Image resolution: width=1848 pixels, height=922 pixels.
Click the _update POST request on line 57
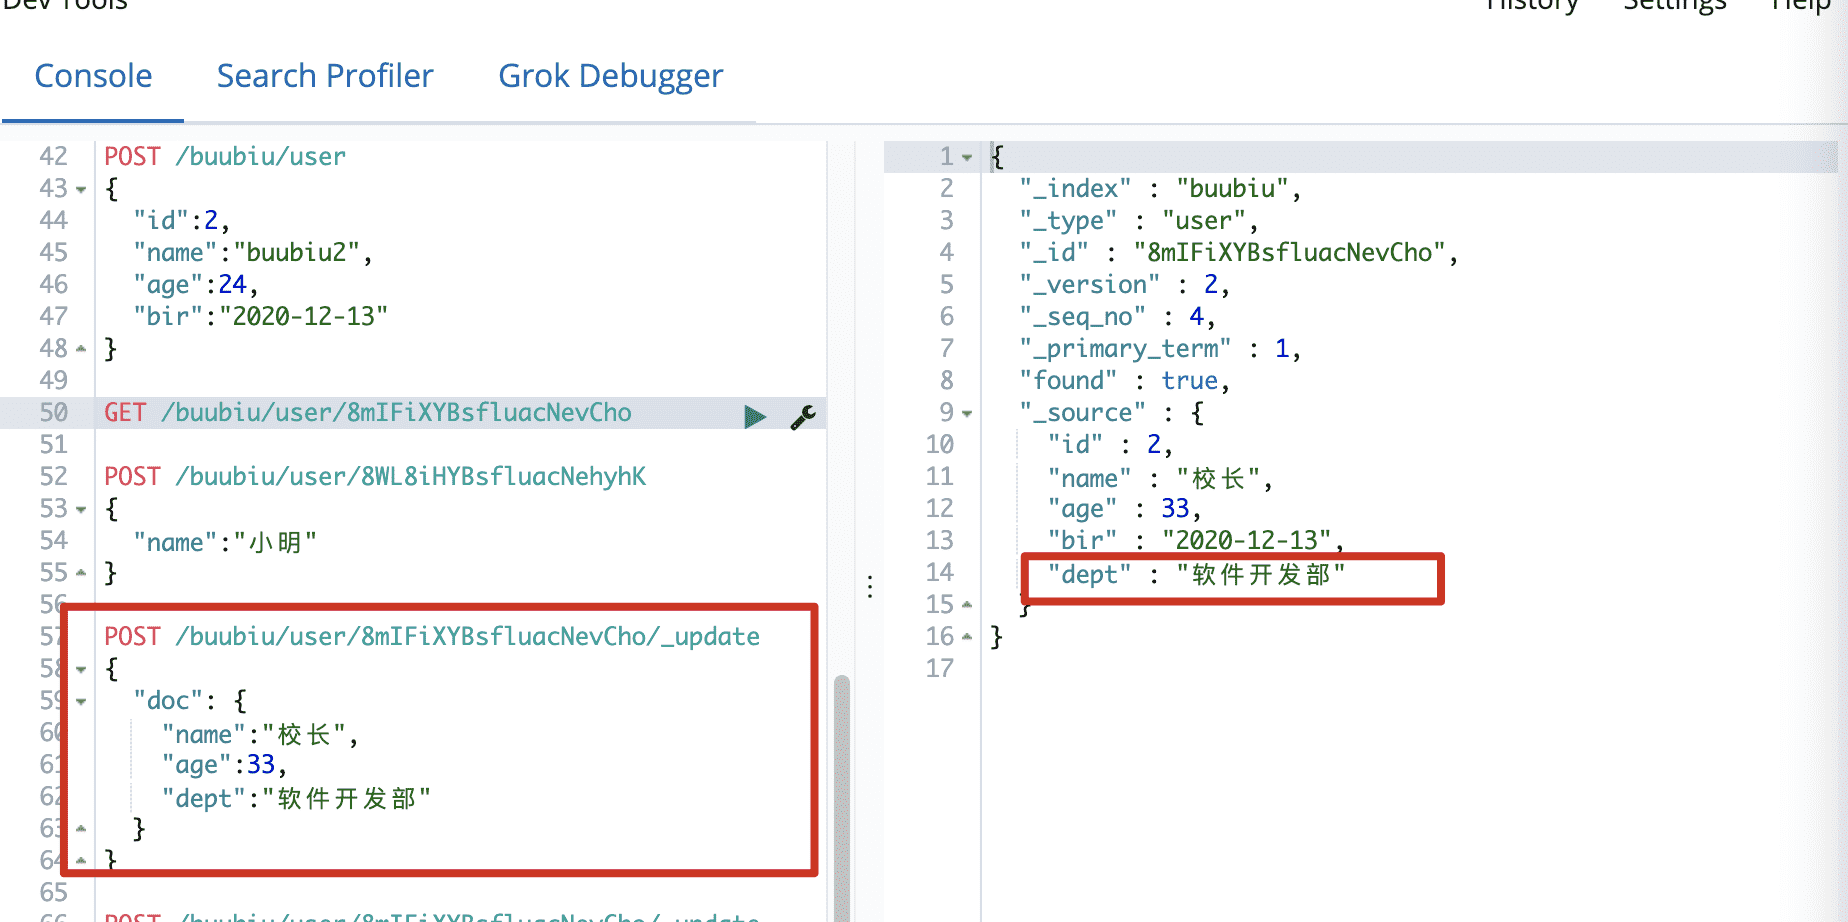[x=432, y=637]
